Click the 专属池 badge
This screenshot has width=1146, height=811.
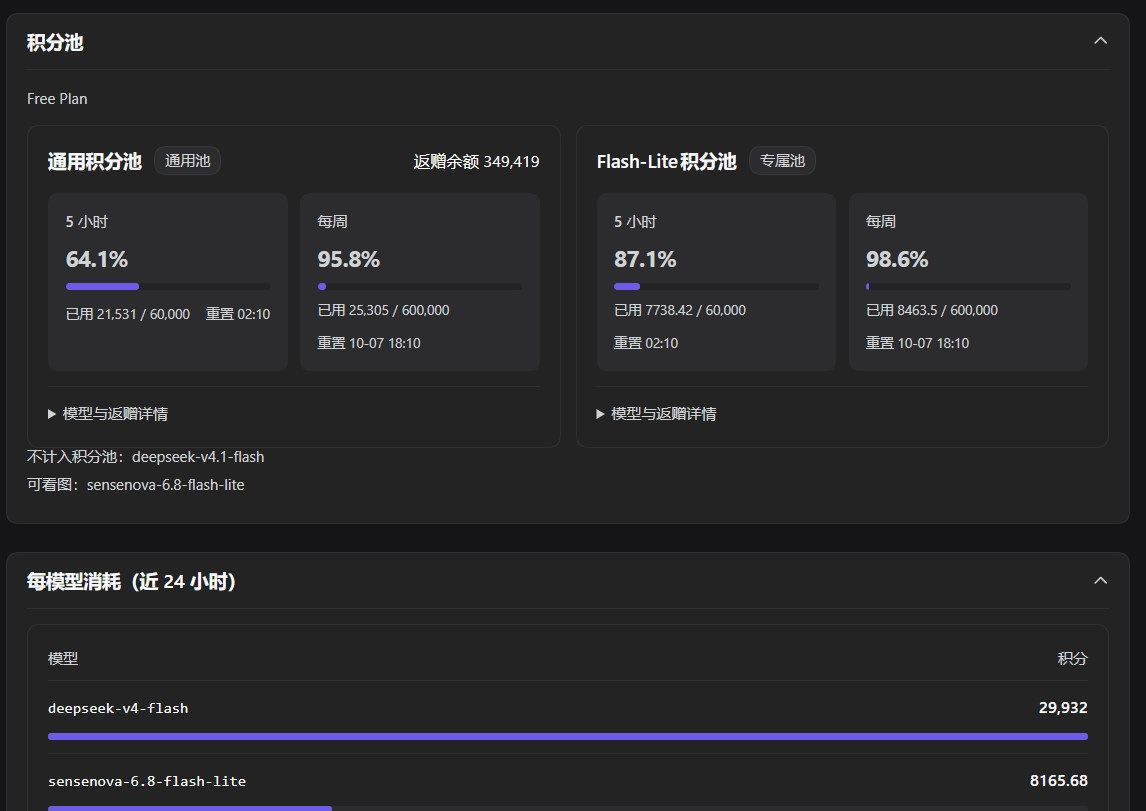(782, 161)
